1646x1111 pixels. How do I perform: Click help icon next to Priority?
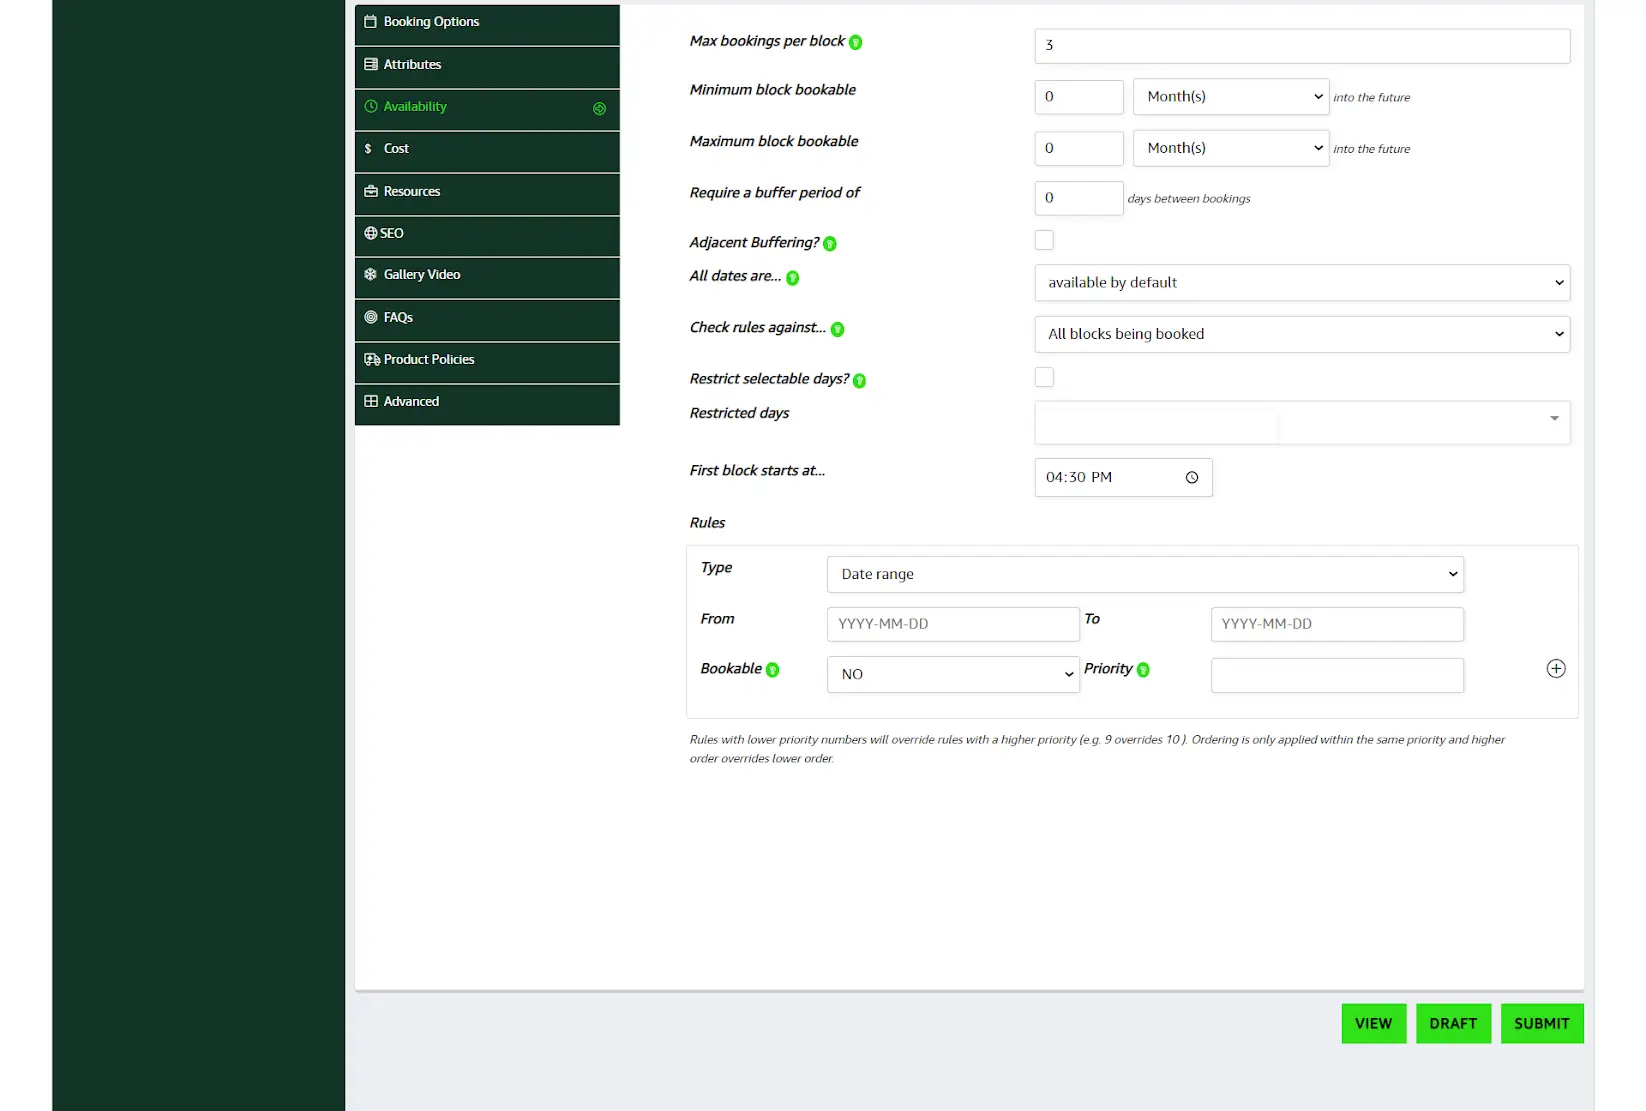1143,670
